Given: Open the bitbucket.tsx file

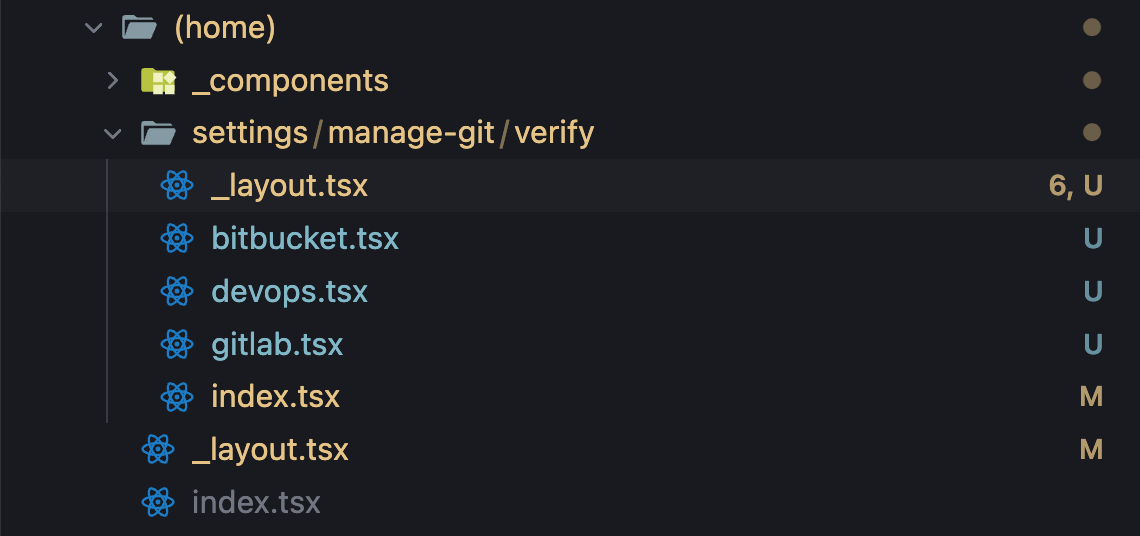Looking at the screenshot, I should 305,239.
